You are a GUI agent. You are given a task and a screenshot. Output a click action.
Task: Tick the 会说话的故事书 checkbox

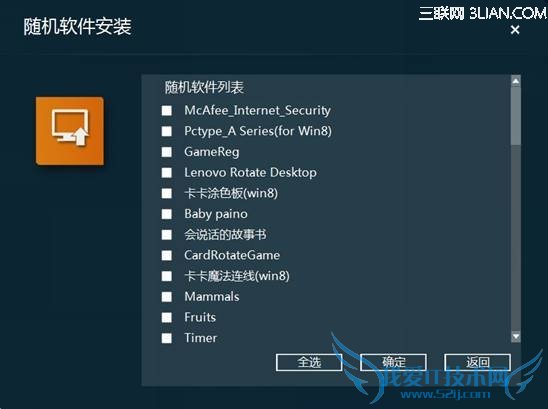click(167, 235)
